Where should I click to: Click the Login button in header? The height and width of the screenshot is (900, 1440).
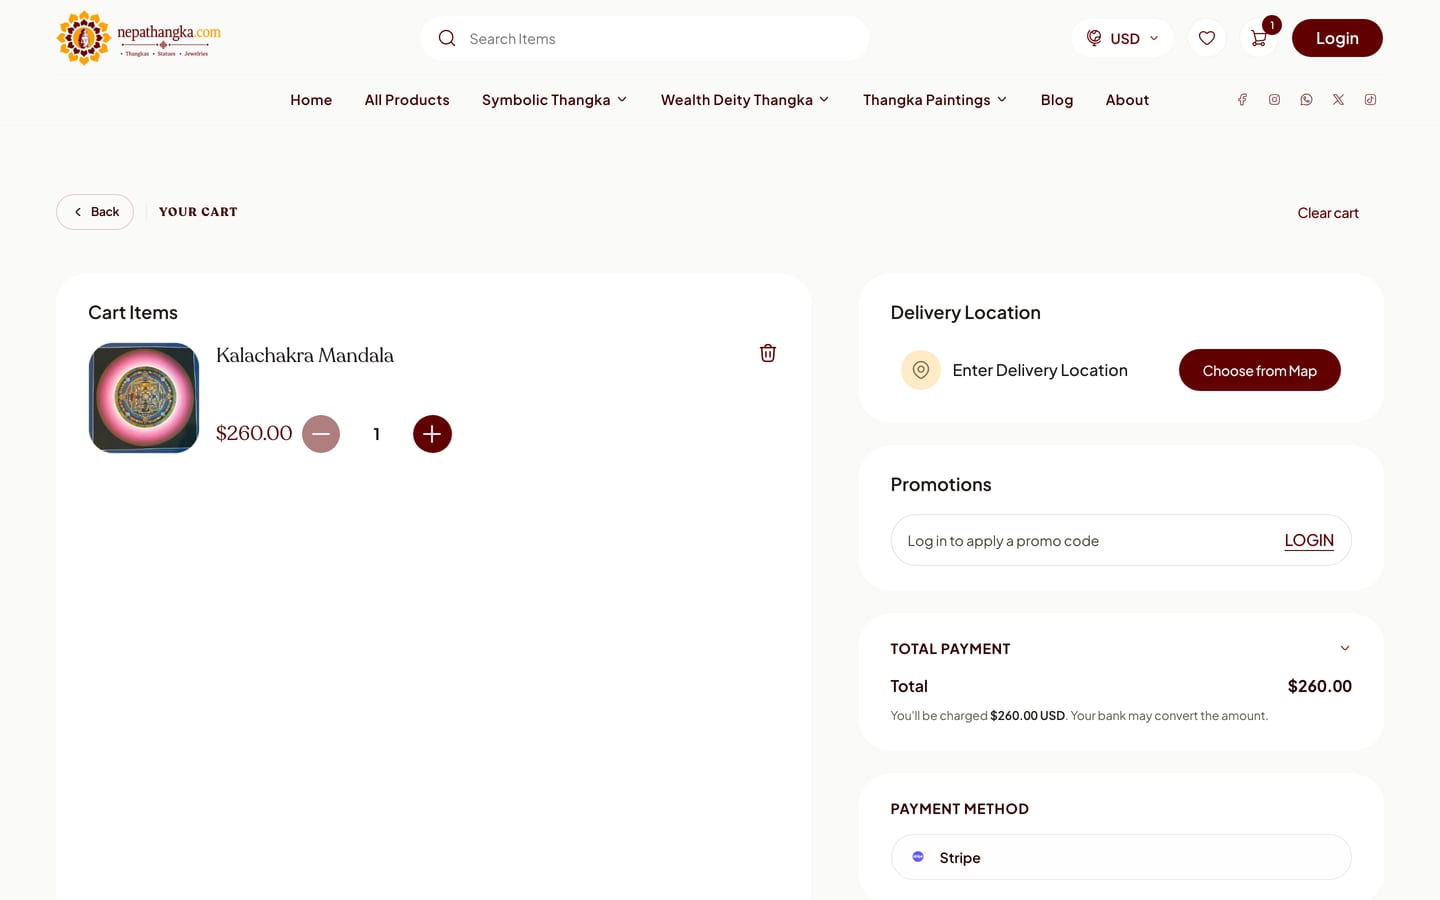[x=1337, y=38]
